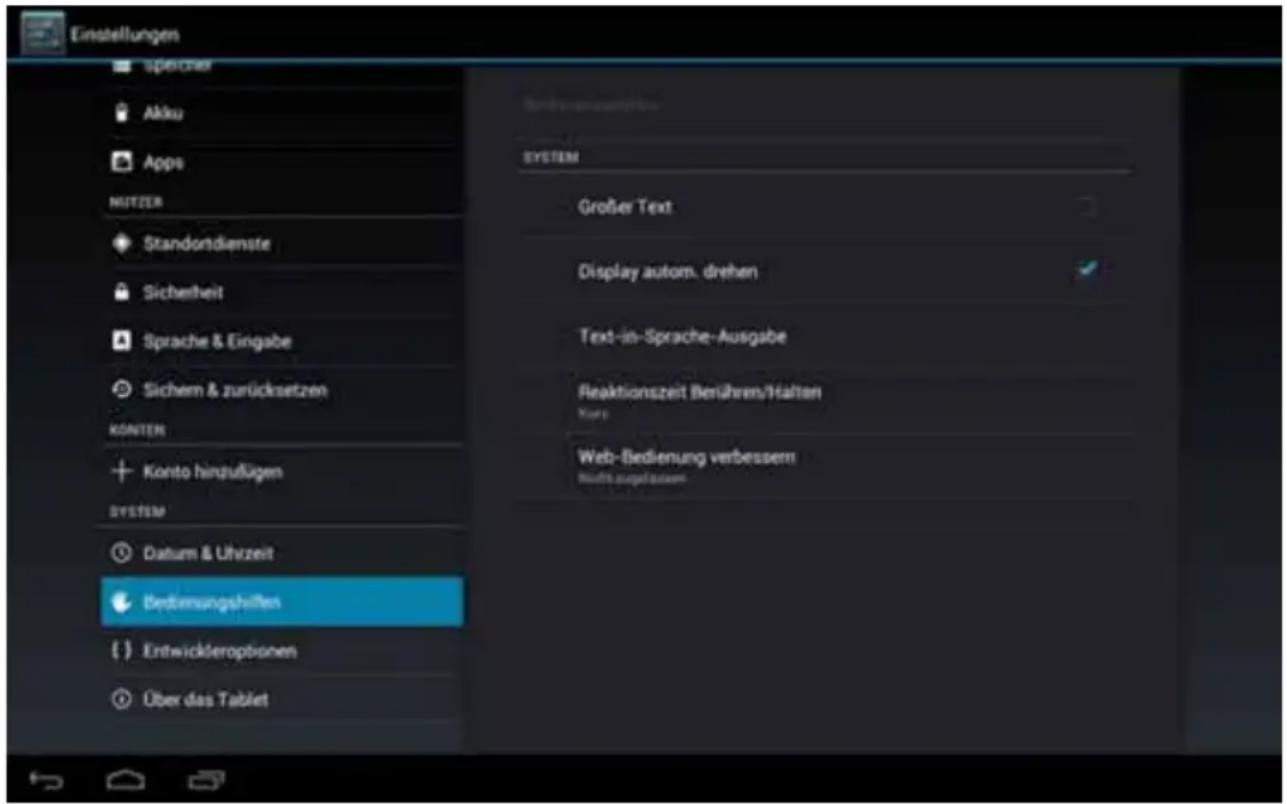Tap the Apps icon in sidebar
The width and height of the screenshot is (1287, 804).
click(x=122, y=162)
